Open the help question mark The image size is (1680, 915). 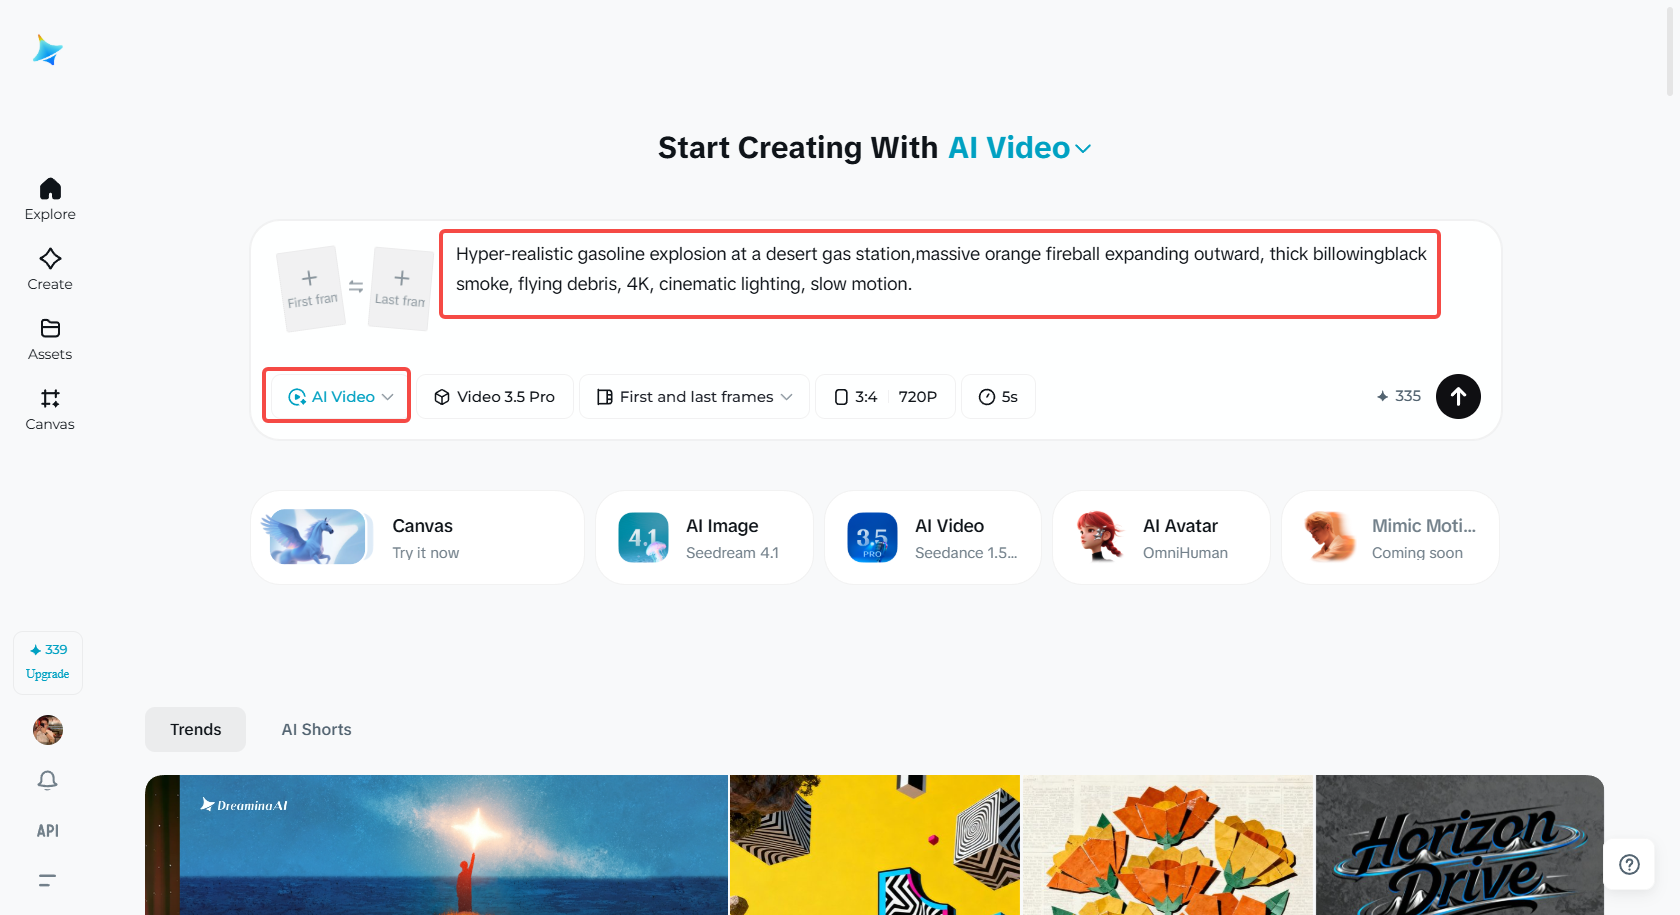tap(1629, 864)
